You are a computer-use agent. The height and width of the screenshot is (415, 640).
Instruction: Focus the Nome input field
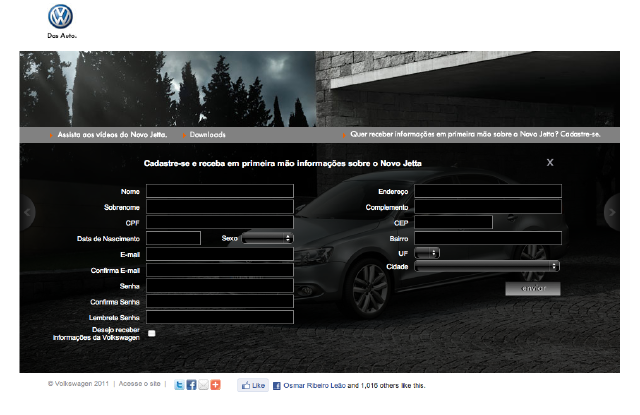(x=220, y=191)
